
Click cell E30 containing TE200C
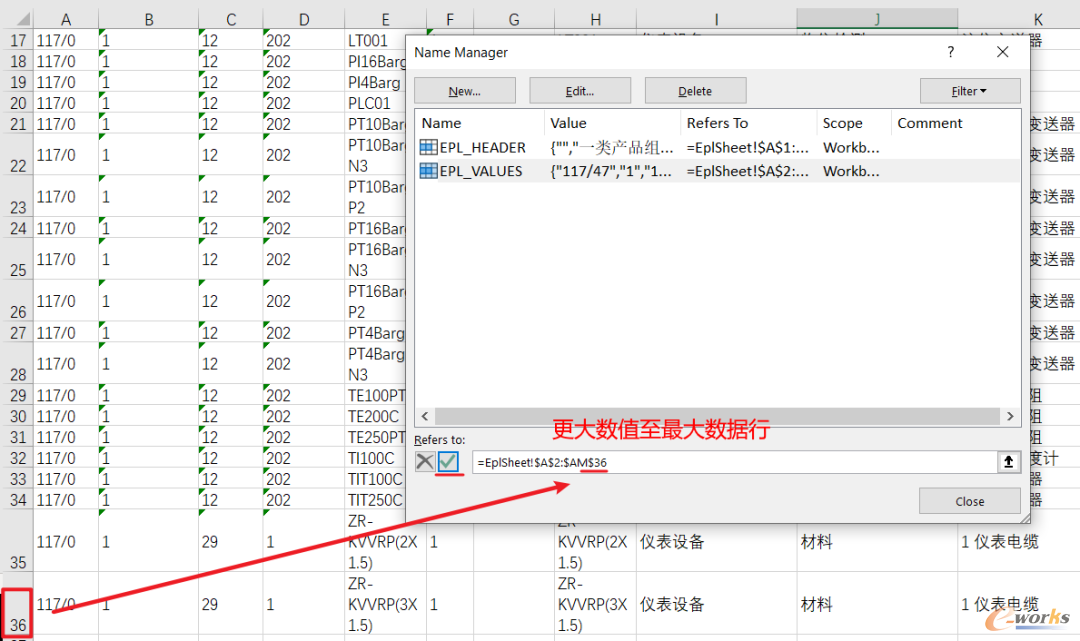(376, 416)
